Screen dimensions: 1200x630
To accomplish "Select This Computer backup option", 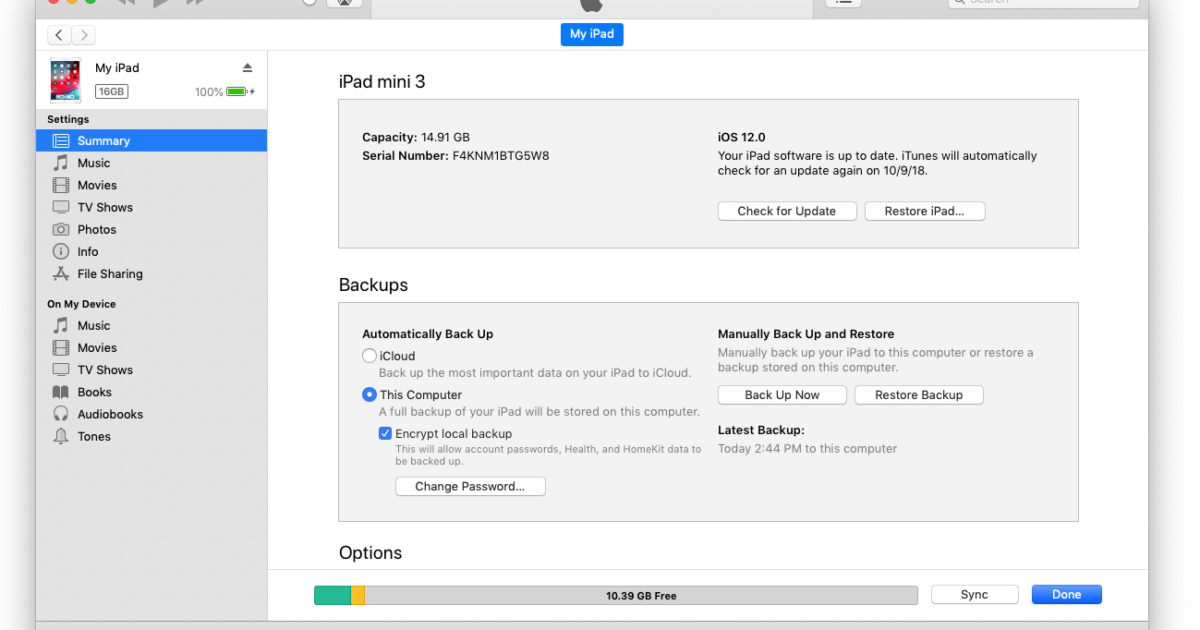I will click(370, 395).
